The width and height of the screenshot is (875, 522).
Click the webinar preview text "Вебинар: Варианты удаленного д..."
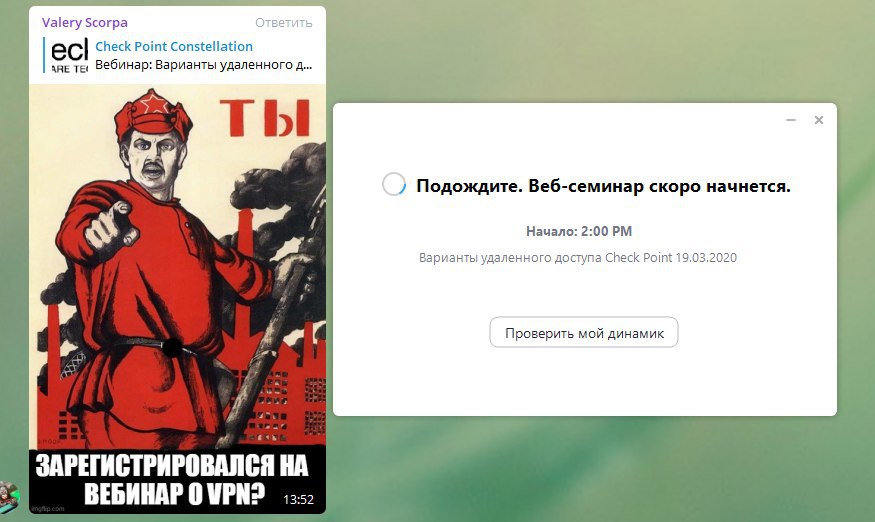point(203,65)
